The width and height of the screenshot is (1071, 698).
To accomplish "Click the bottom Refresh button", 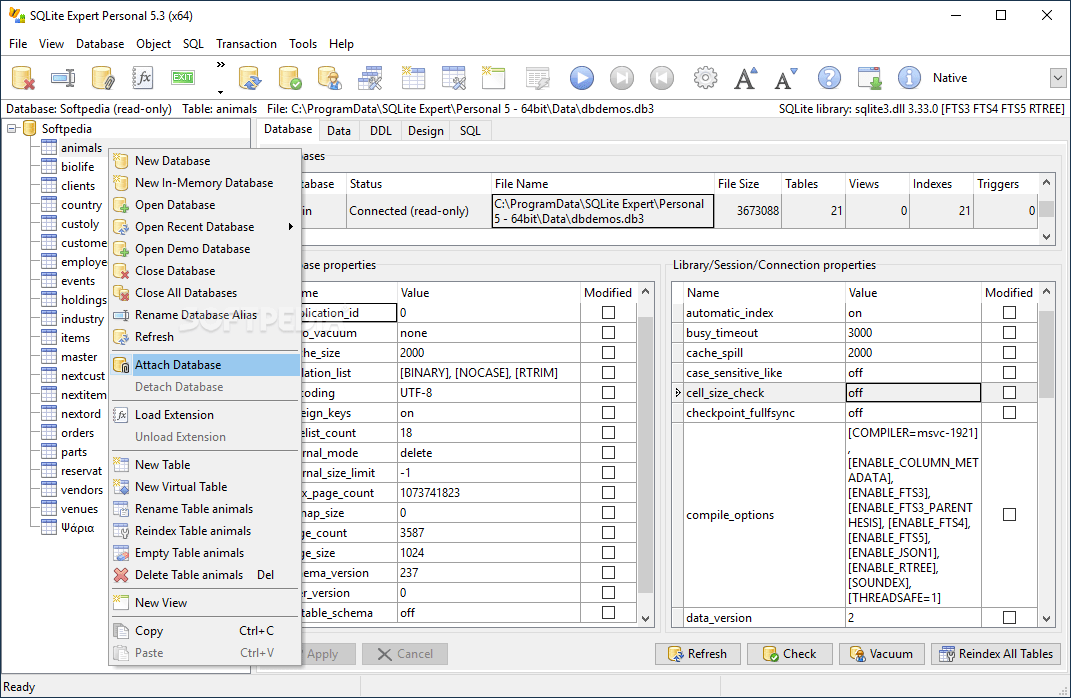I will click(697, 654).
